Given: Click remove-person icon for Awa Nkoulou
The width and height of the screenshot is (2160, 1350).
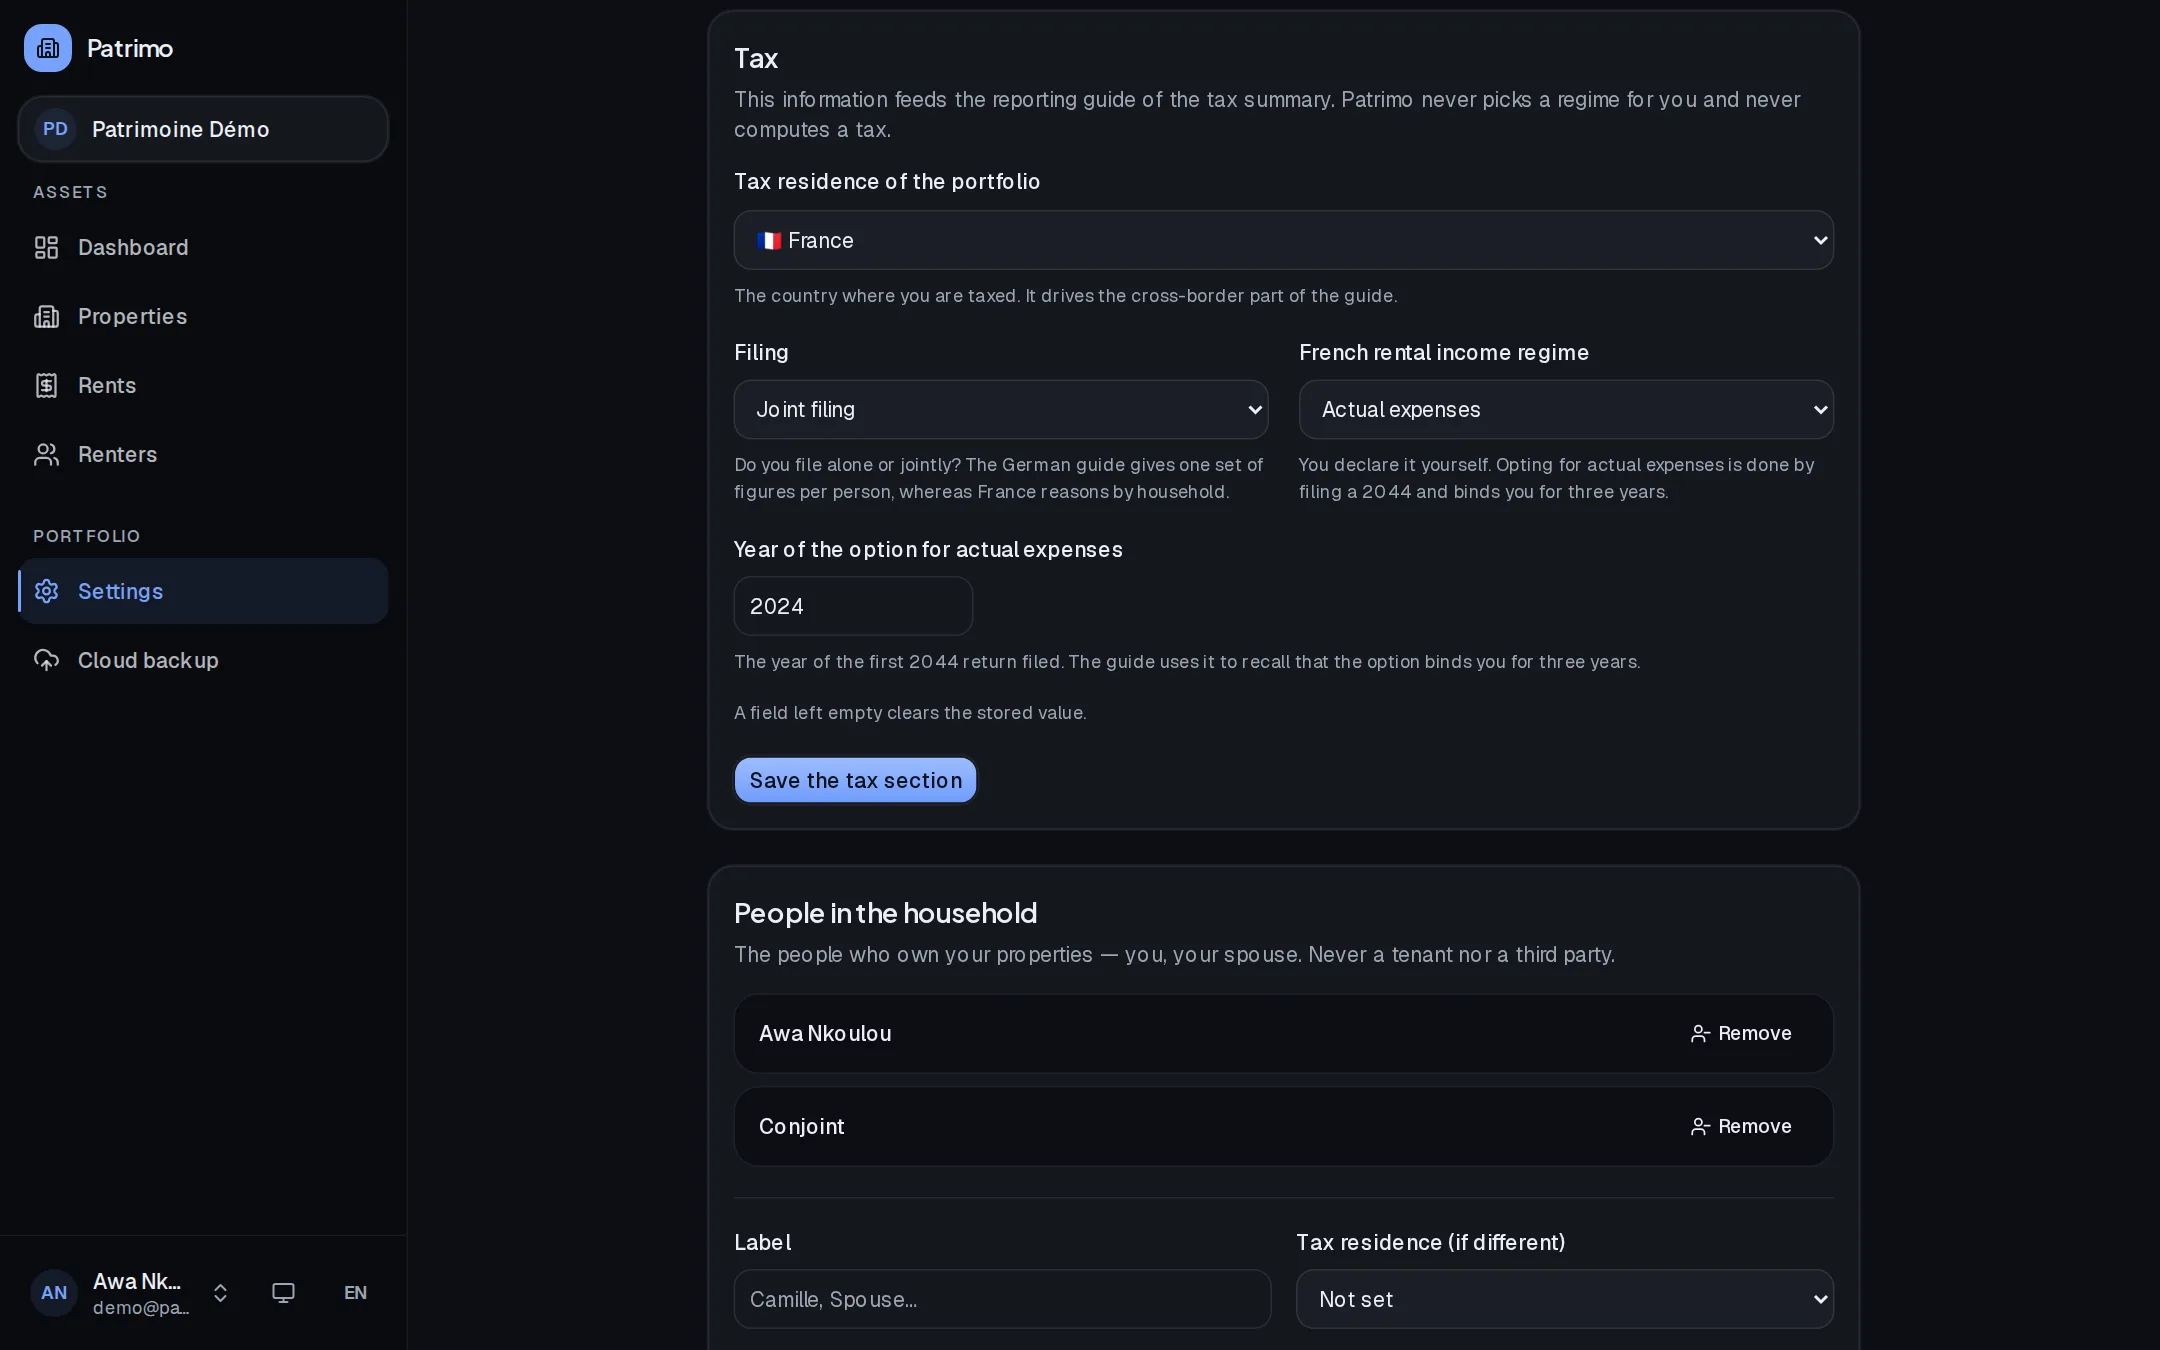Looking at the screenshot, I should click(x=1699, y=1033).
